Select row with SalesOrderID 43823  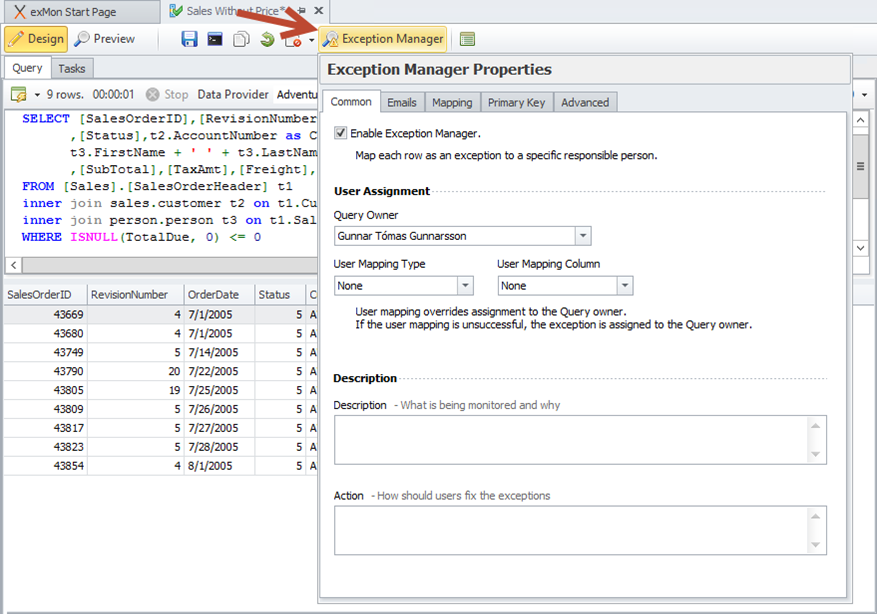161,447
